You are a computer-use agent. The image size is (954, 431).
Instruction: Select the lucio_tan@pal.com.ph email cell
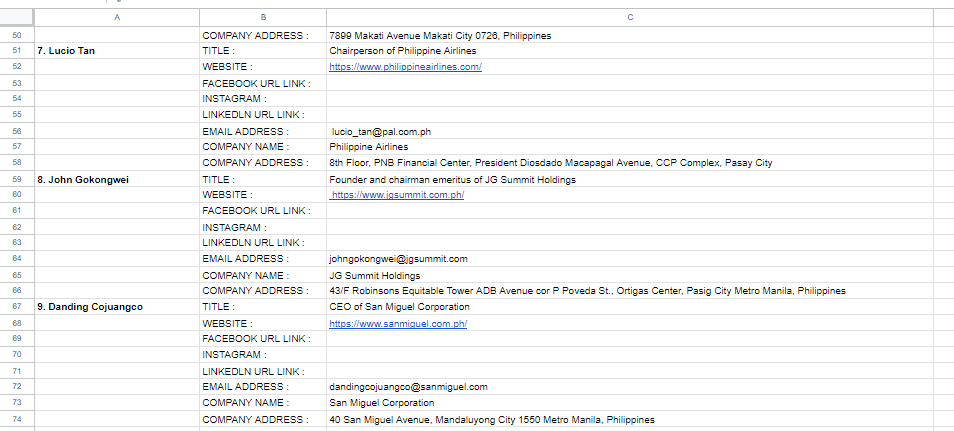(630, 131)
